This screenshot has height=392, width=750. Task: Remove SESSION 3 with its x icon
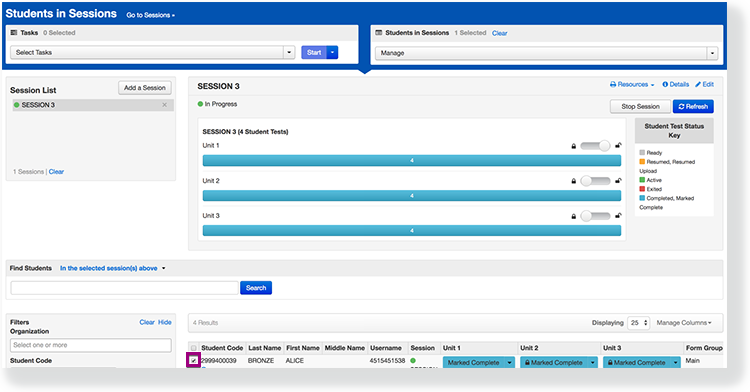(x=165, y=105)
